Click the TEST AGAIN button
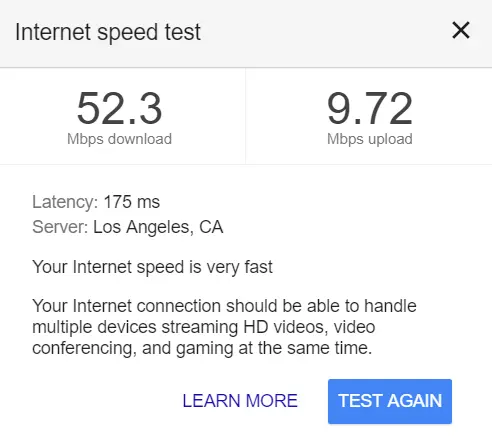 (390, 401)
